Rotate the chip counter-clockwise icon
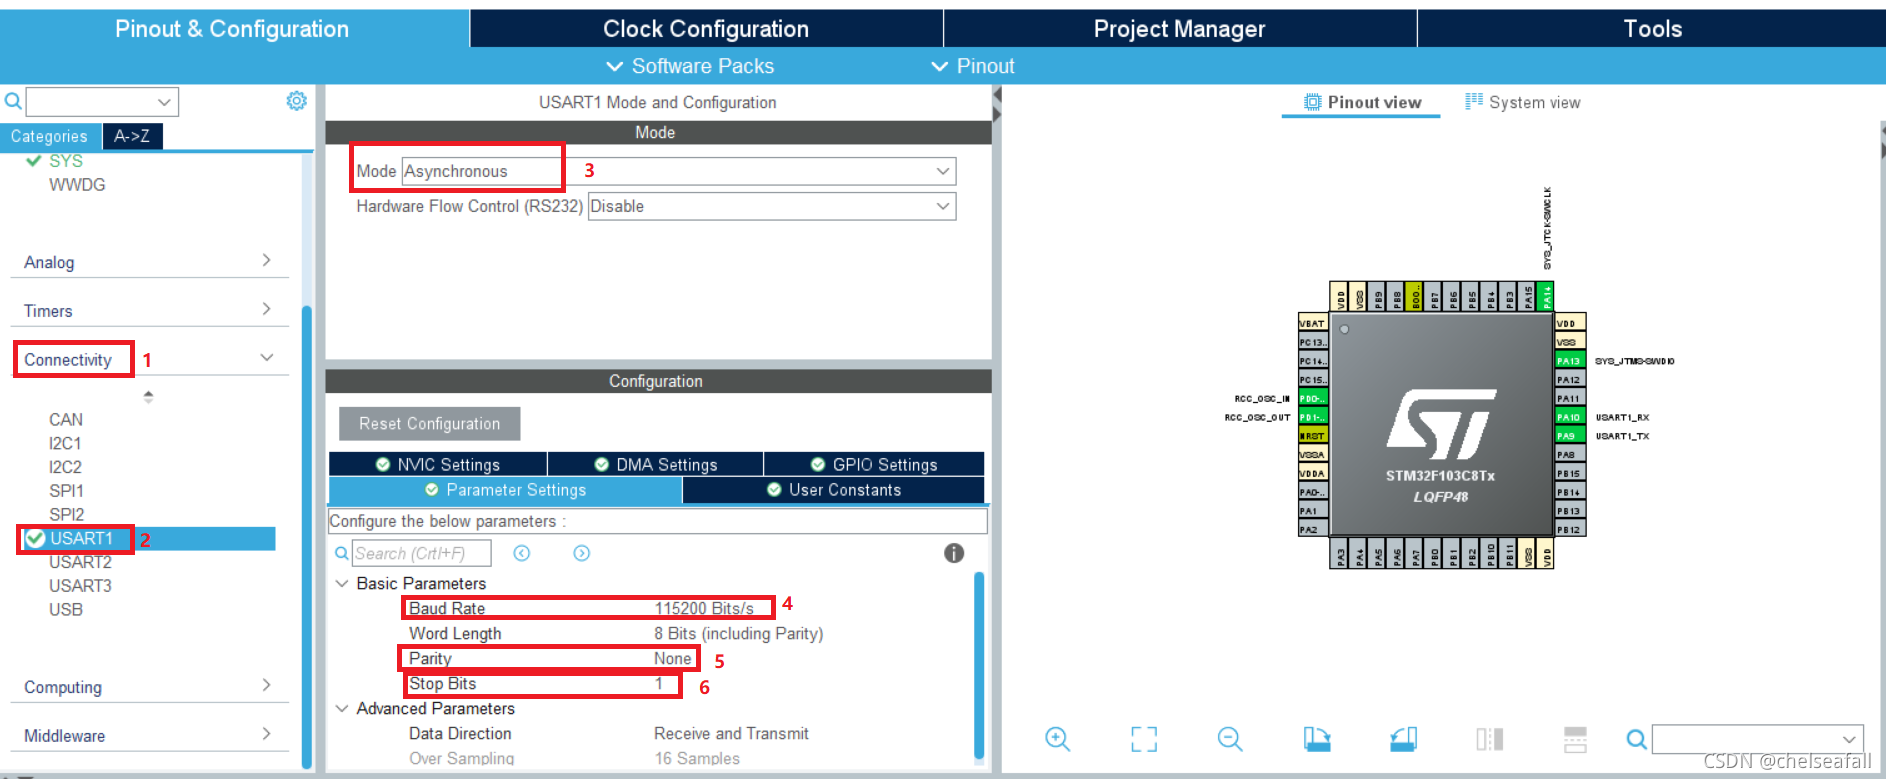 (x=1403, y=739)
